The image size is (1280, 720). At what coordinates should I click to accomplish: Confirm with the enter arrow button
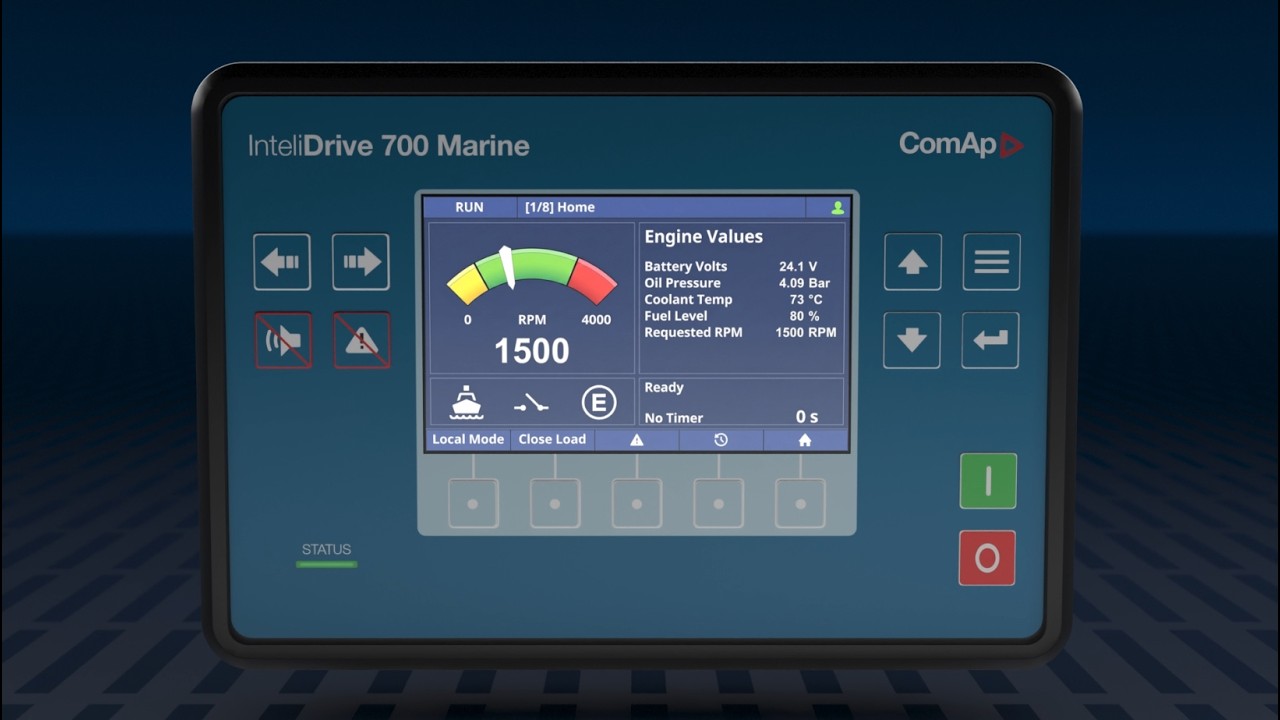point(991,340)
